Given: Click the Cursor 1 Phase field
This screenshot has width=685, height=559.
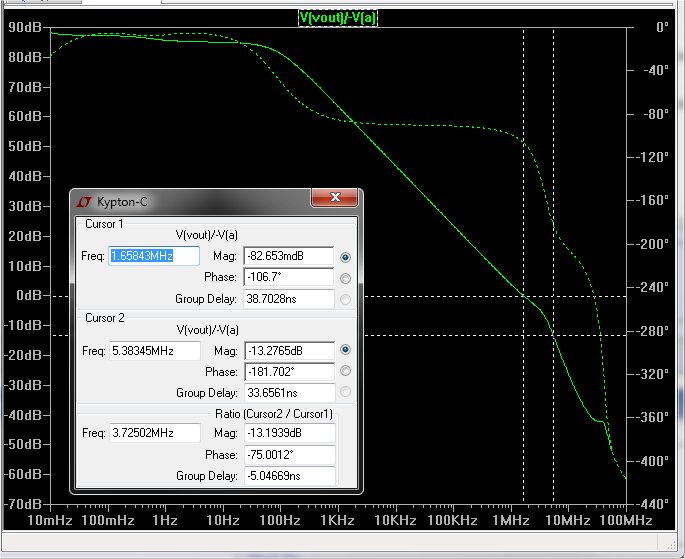Looking at the screenshot, I should pos(288,277).
